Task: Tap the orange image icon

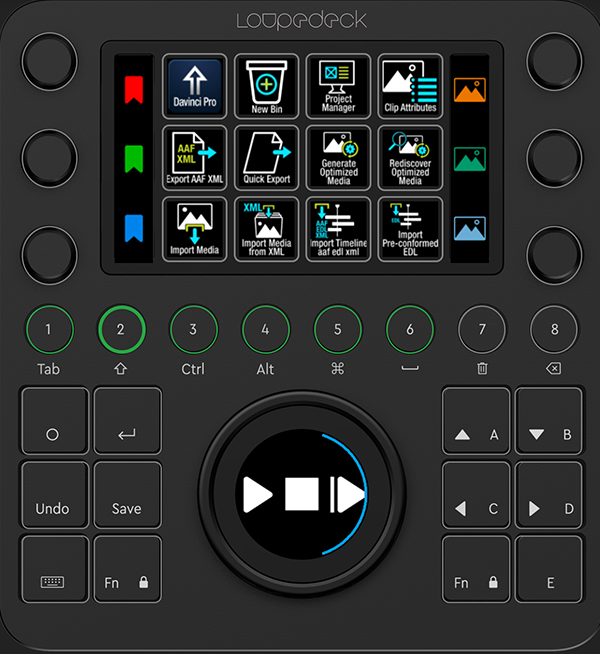Action: click(469, 90)
